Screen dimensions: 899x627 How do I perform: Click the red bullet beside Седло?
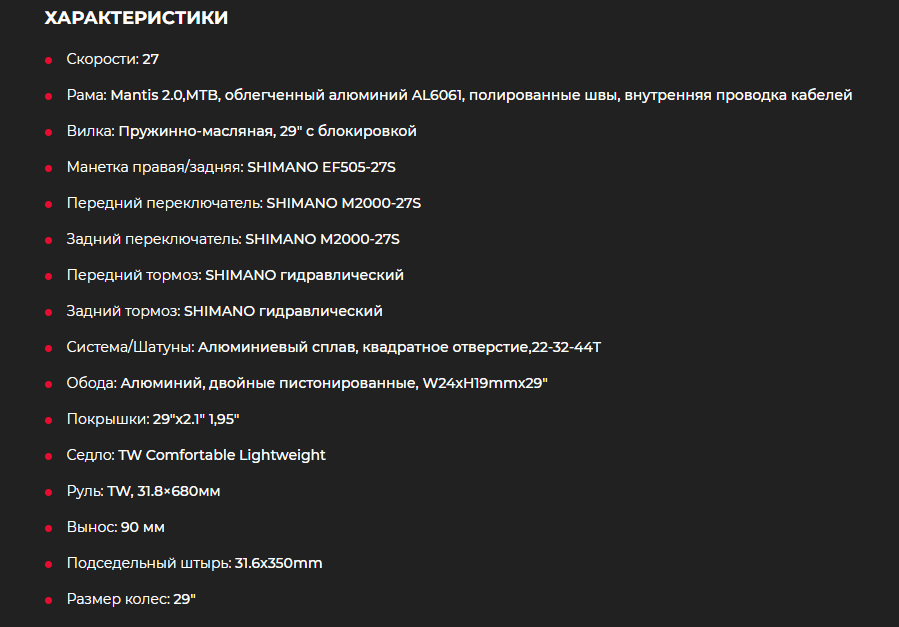[49, 456]
